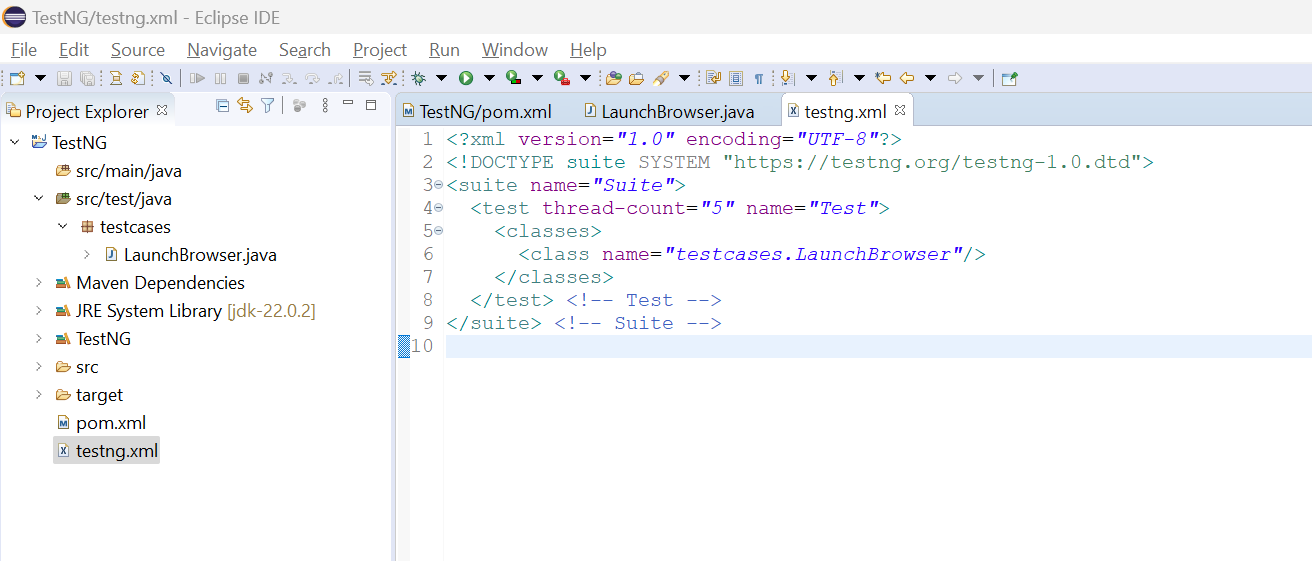Open the External Tools dropdown arrow

585,78
